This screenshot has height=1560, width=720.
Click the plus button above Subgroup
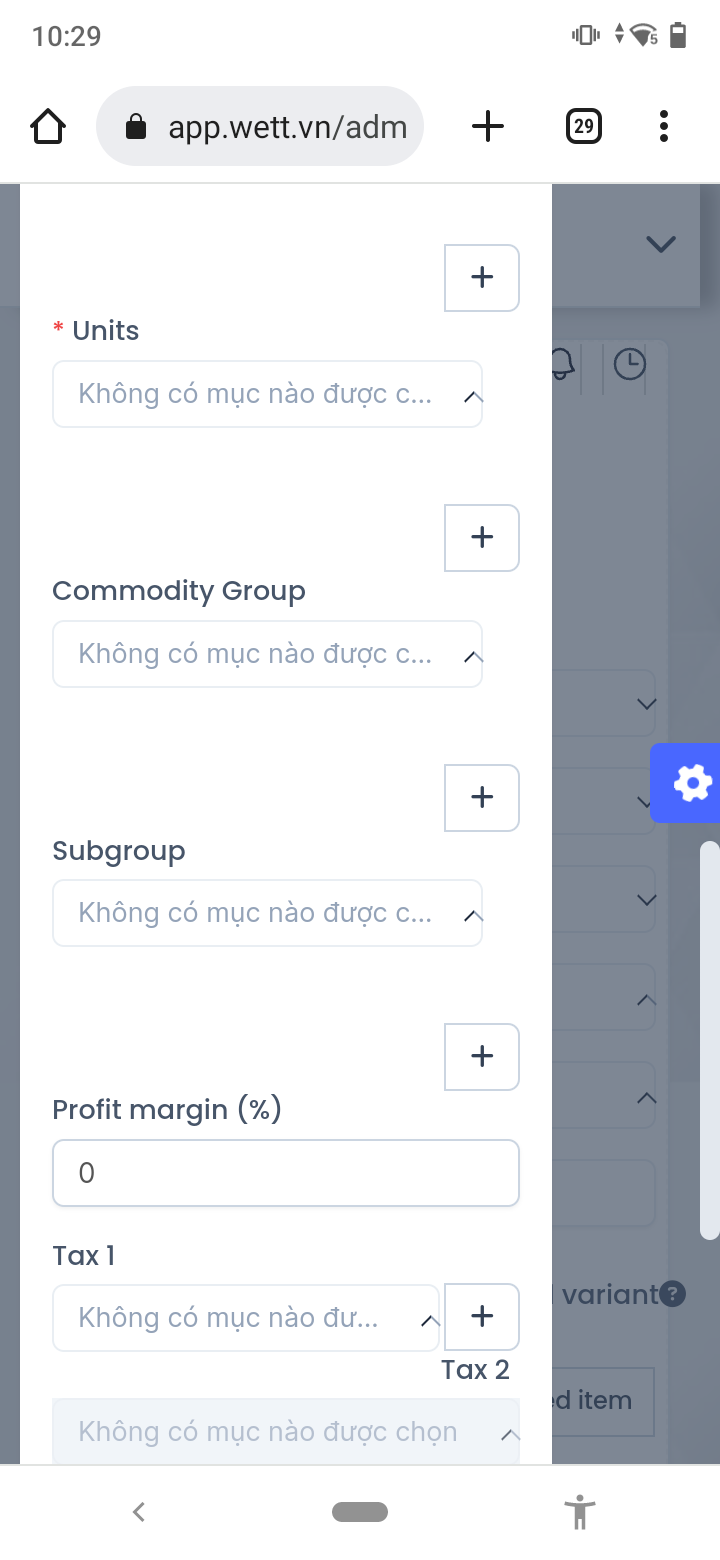[481, 797]
